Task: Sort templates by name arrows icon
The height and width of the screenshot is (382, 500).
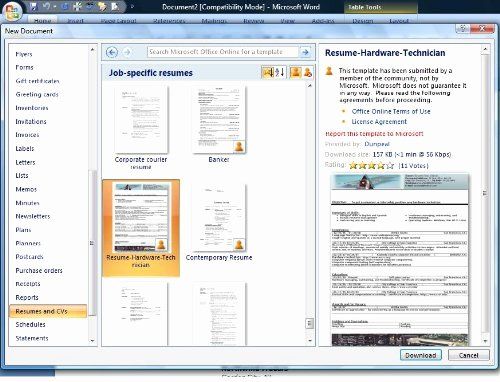Action: (280, 72)
